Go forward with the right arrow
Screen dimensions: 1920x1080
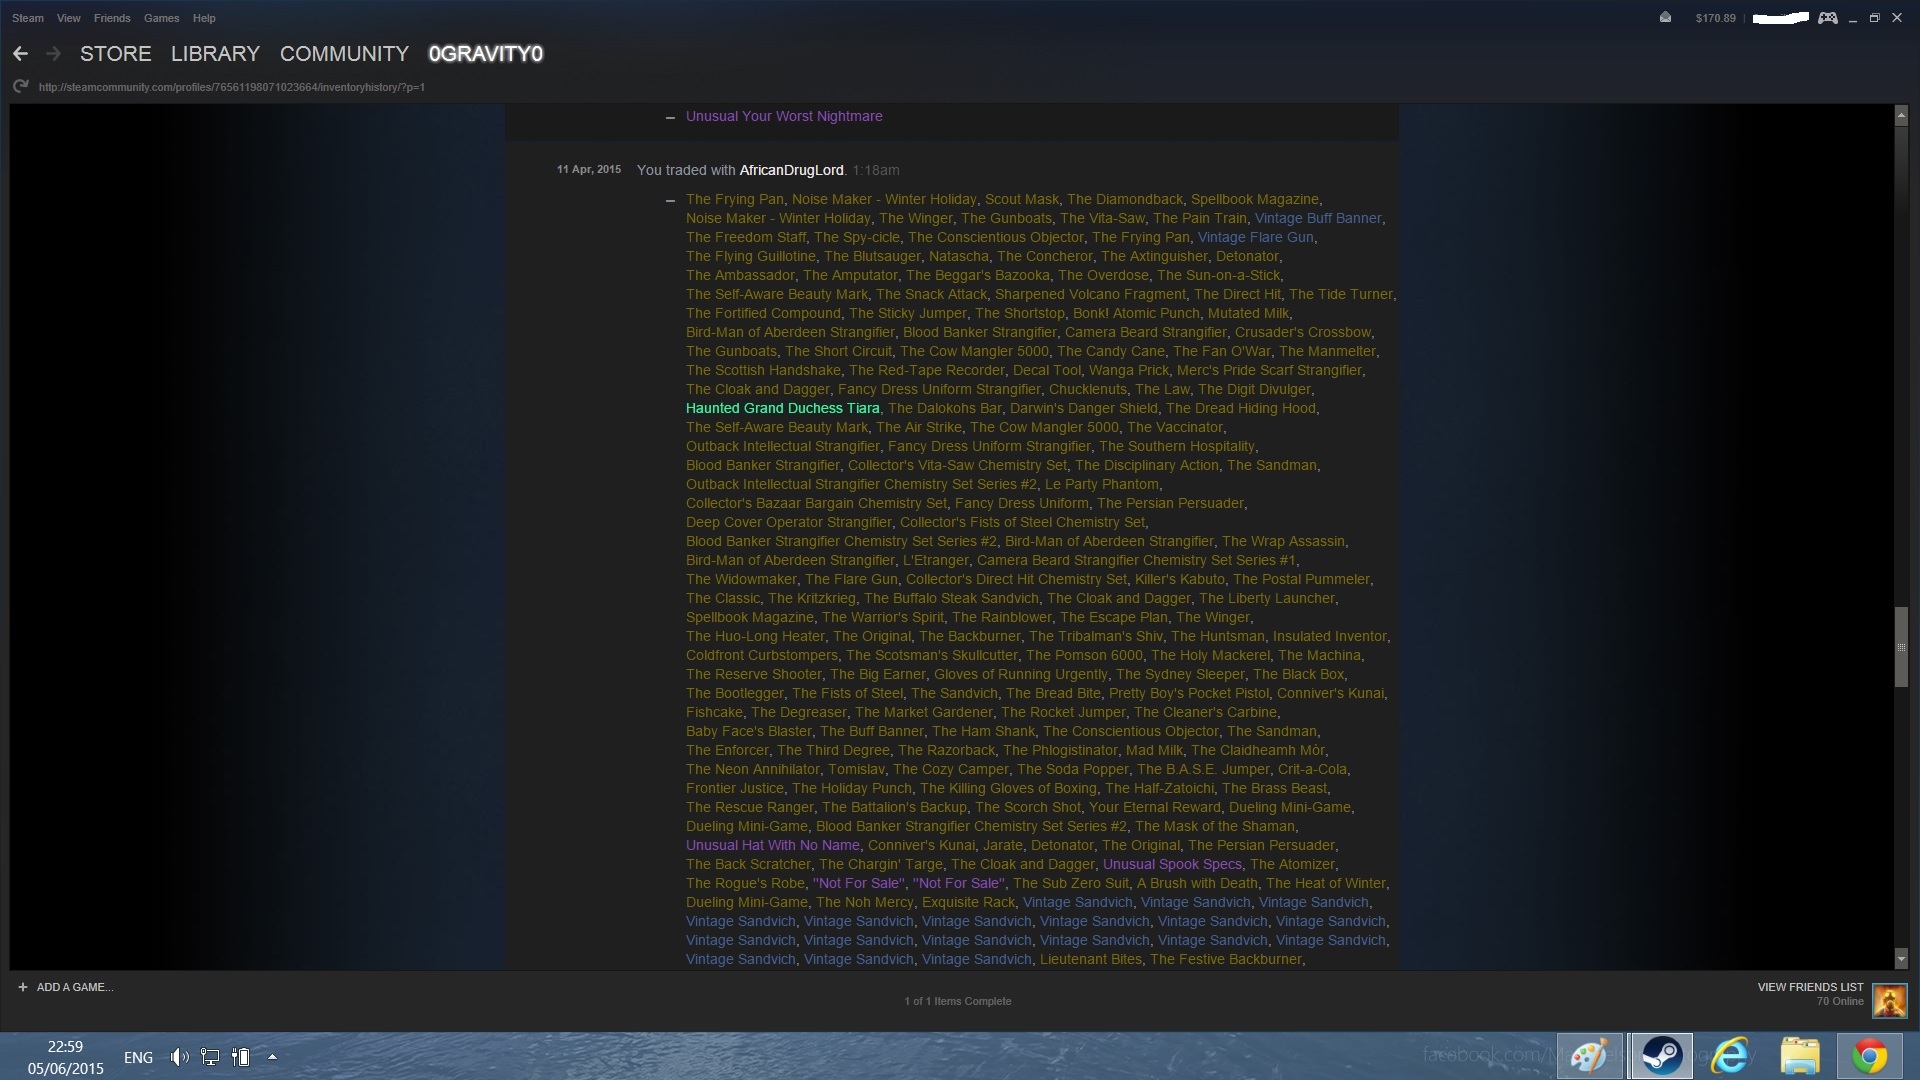[54, 54]
